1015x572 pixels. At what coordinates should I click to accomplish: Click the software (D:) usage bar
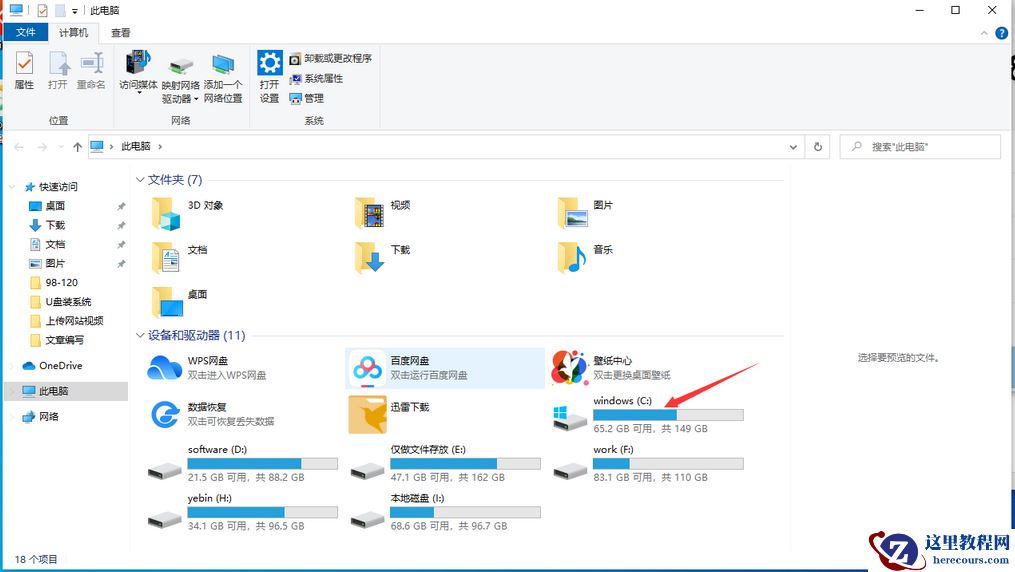(262, 463)
